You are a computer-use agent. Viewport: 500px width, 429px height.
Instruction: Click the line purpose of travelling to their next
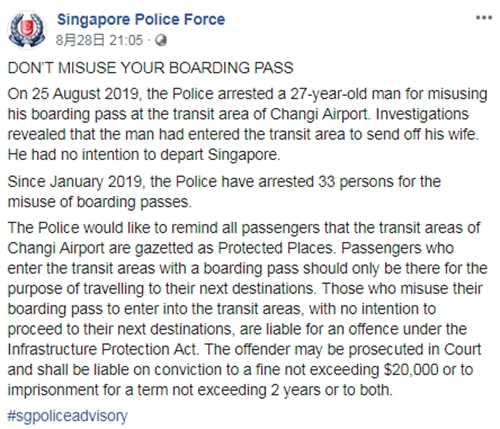coord(161,289)
